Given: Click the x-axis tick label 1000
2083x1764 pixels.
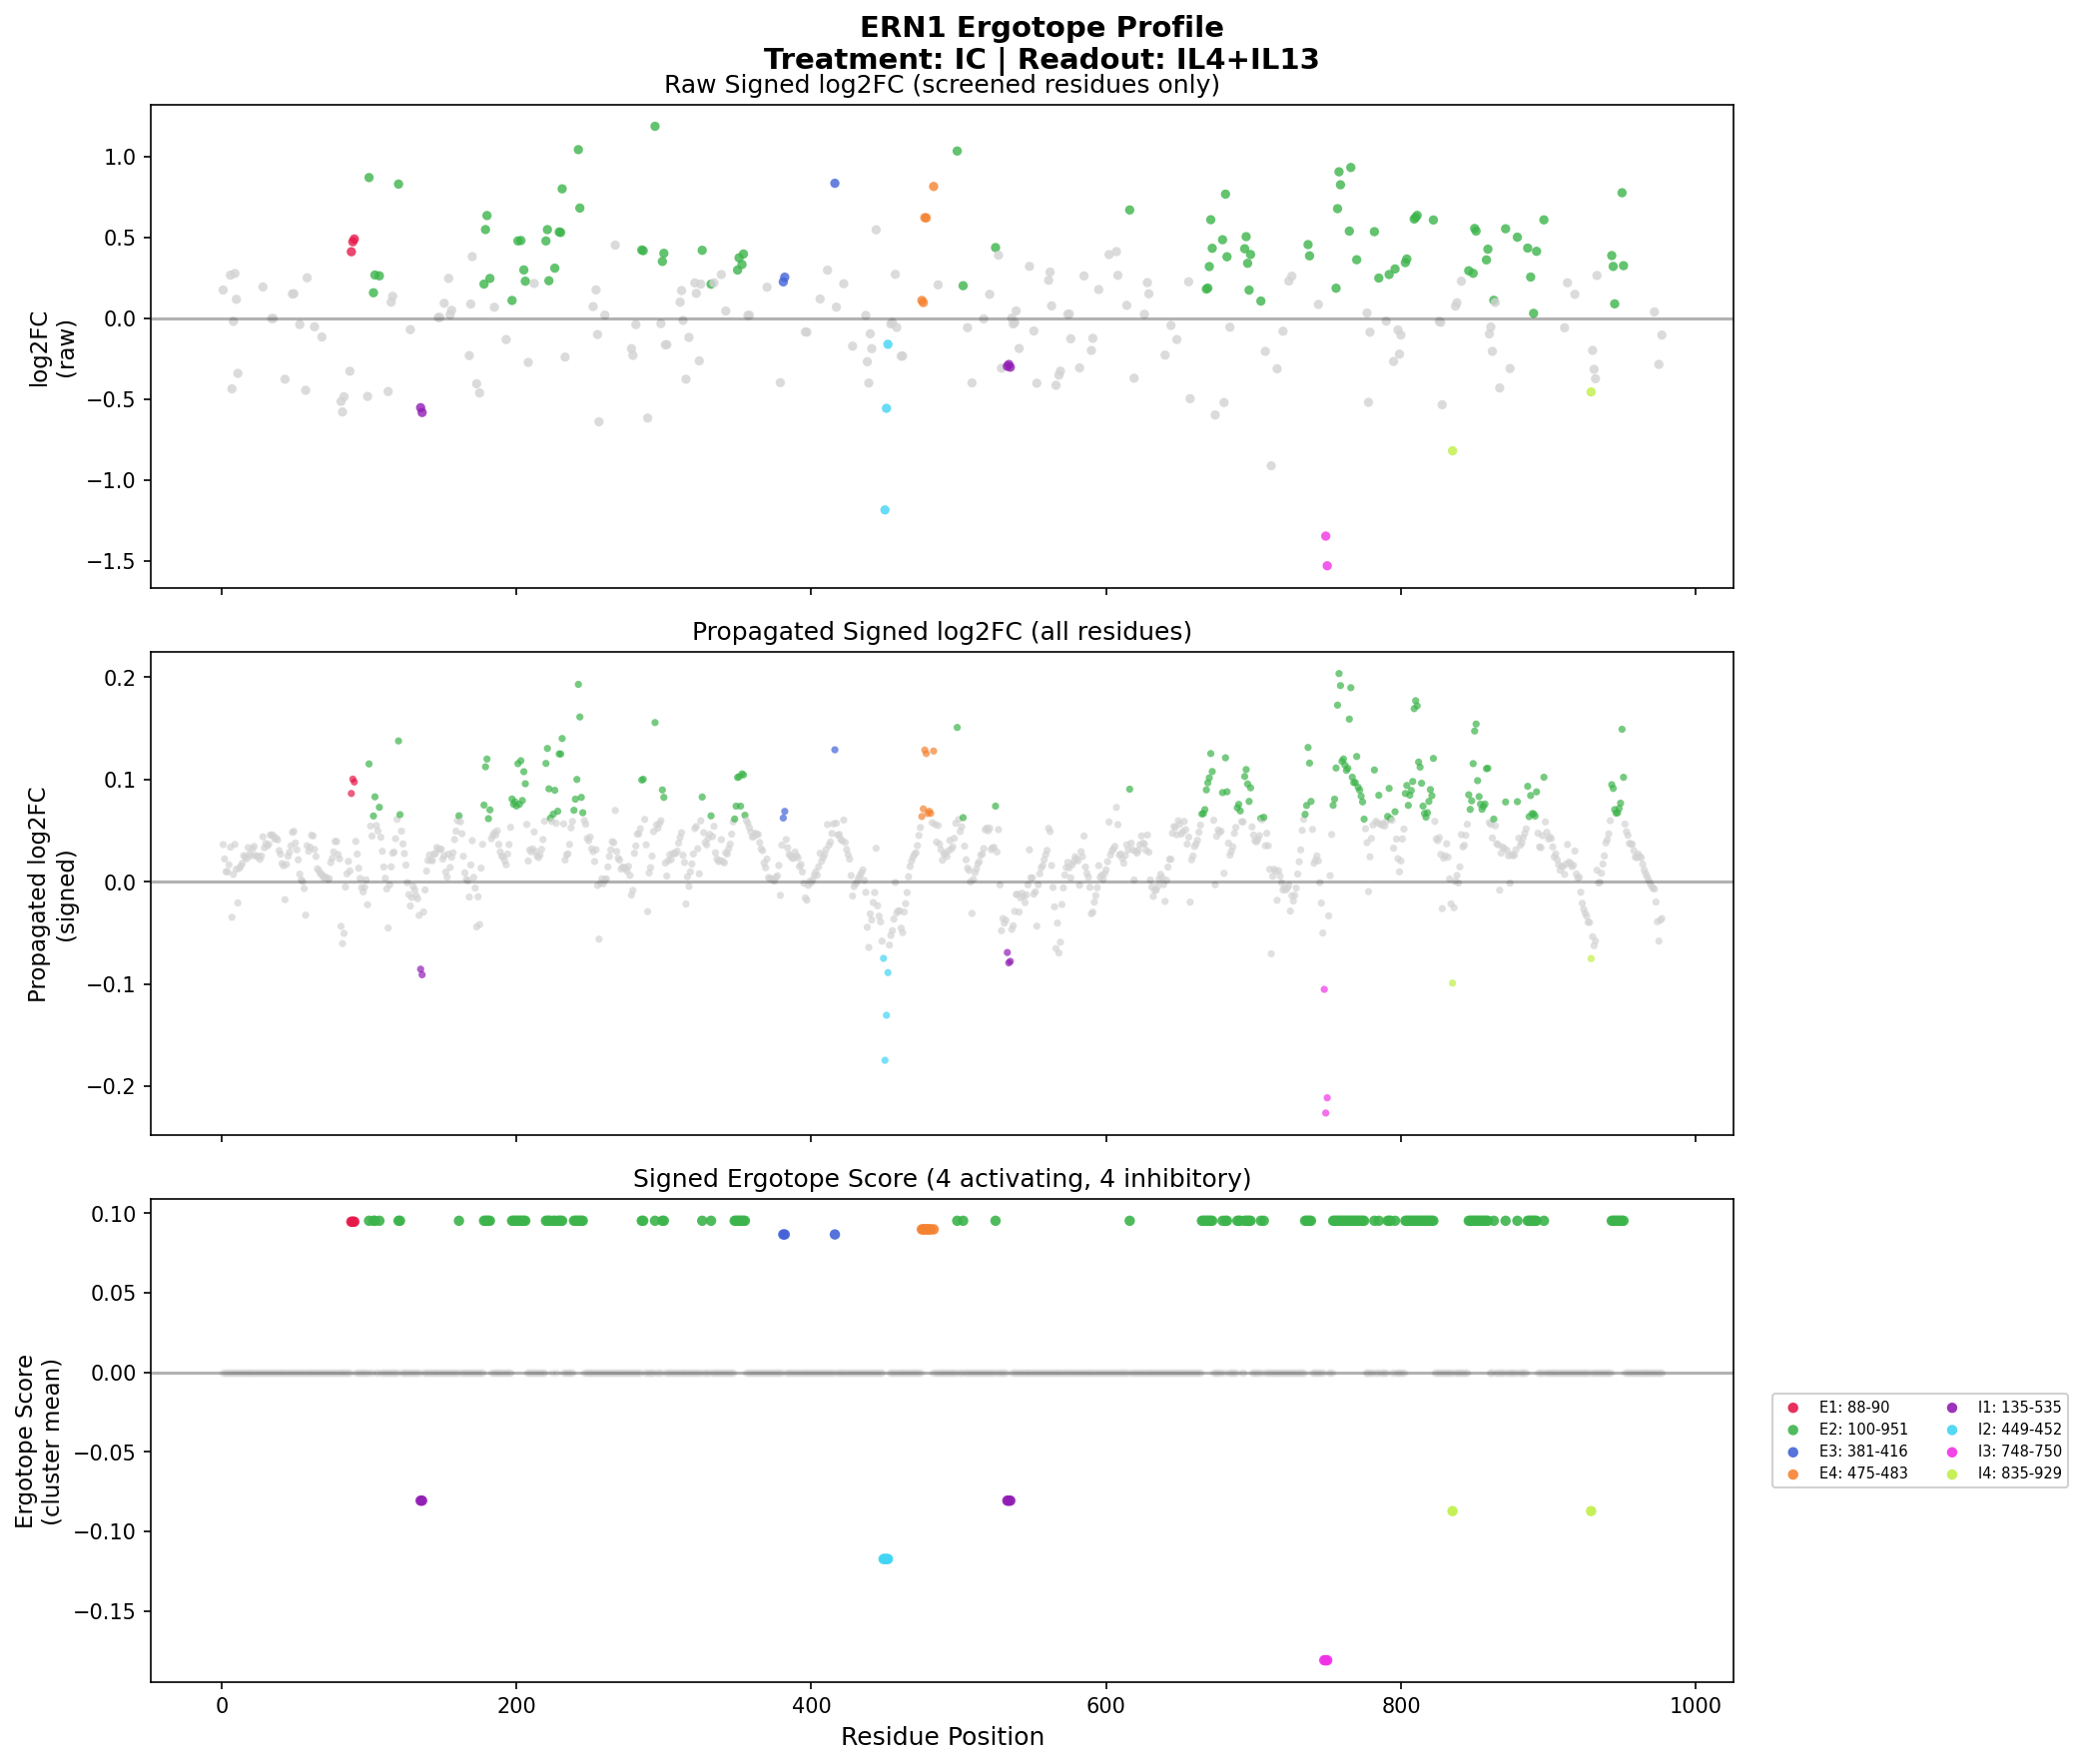Looking at the screenshot, I should (1695, 1707).
